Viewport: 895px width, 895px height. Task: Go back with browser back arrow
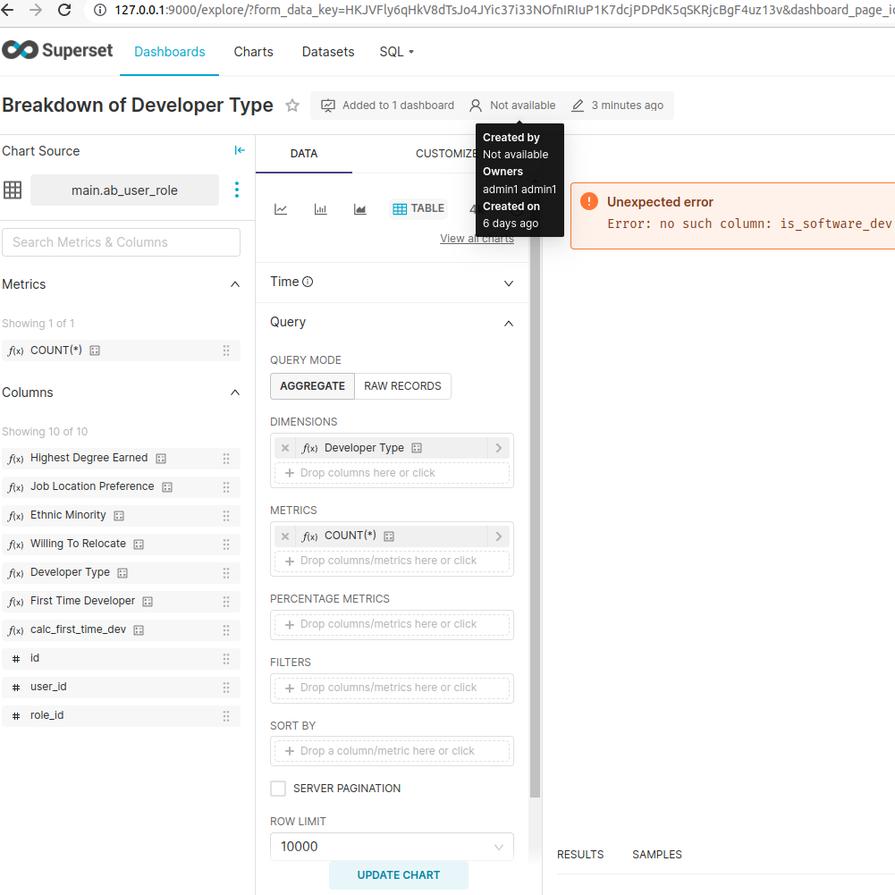click(x=7, y=10)
